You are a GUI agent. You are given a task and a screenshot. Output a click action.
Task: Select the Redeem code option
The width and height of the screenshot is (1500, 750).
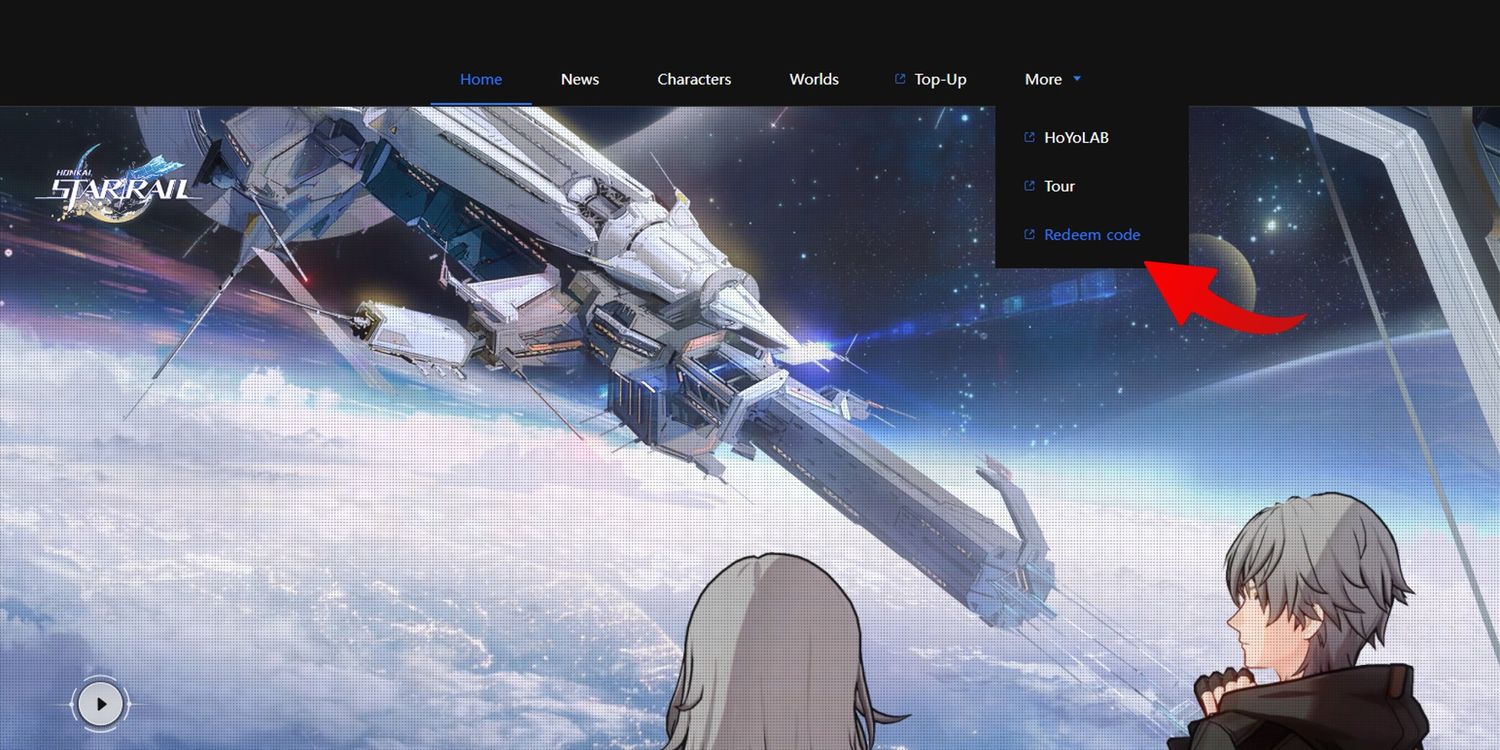(1092, 235)
